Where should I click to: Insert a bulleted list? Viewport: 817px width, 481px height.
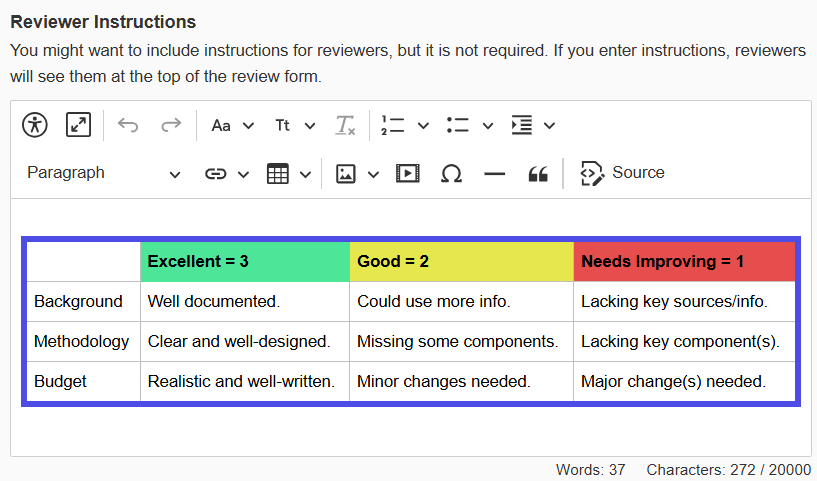pos(457,126)
